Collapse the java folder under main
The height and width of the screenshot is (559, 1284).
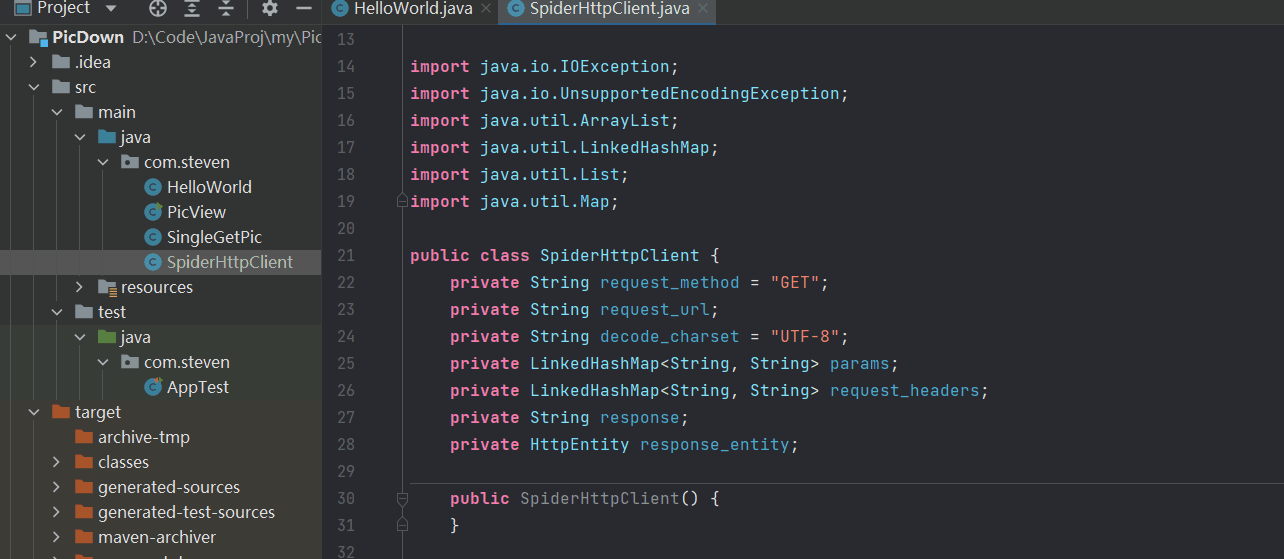click(80, 137)
